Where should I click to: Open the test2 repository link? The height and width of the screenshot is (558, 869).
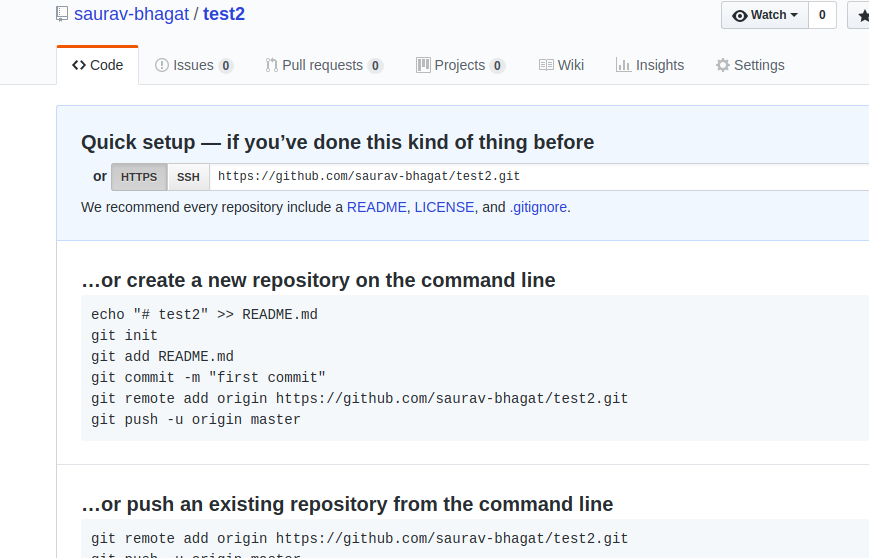[x=224, y=14]
